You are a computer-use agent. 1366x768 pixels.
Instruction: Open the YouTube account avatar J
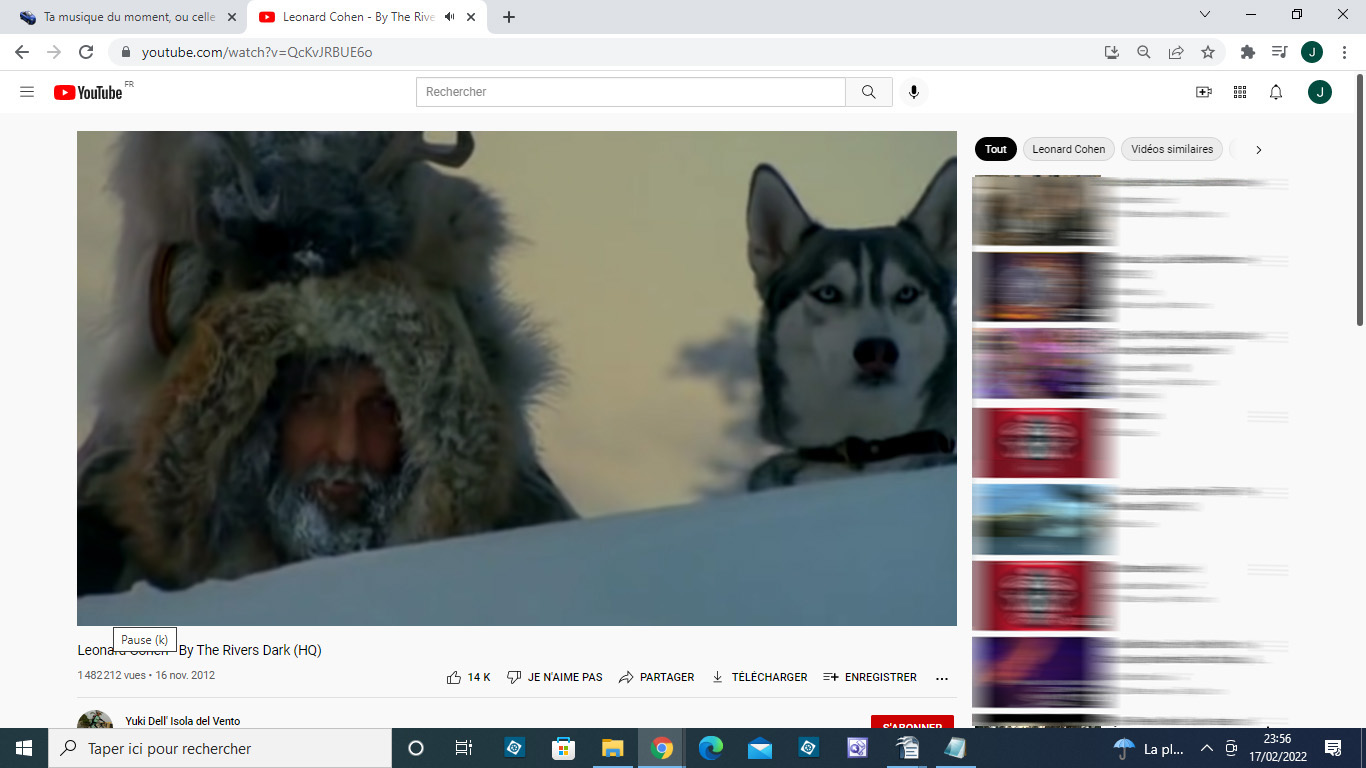pyautogui.click(x=1320, y=92)
